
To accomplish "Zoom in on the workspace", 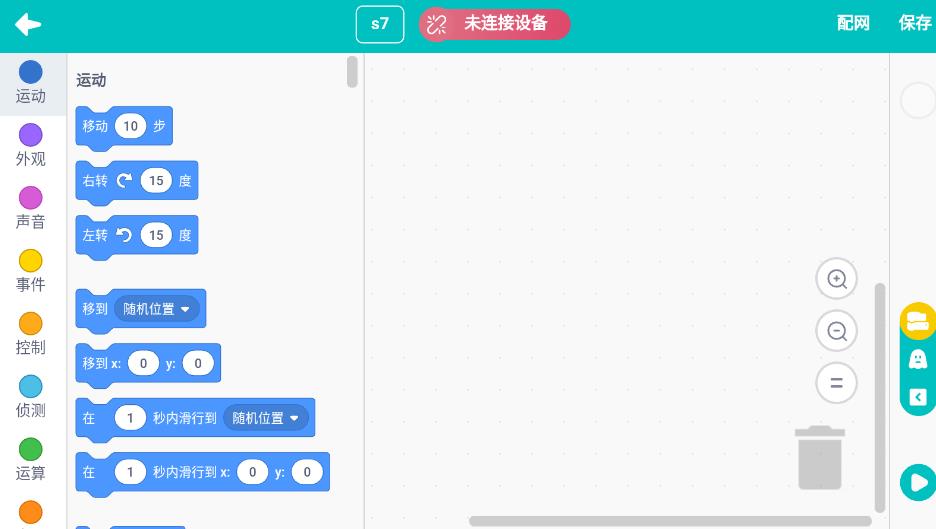I will [836, 279].
